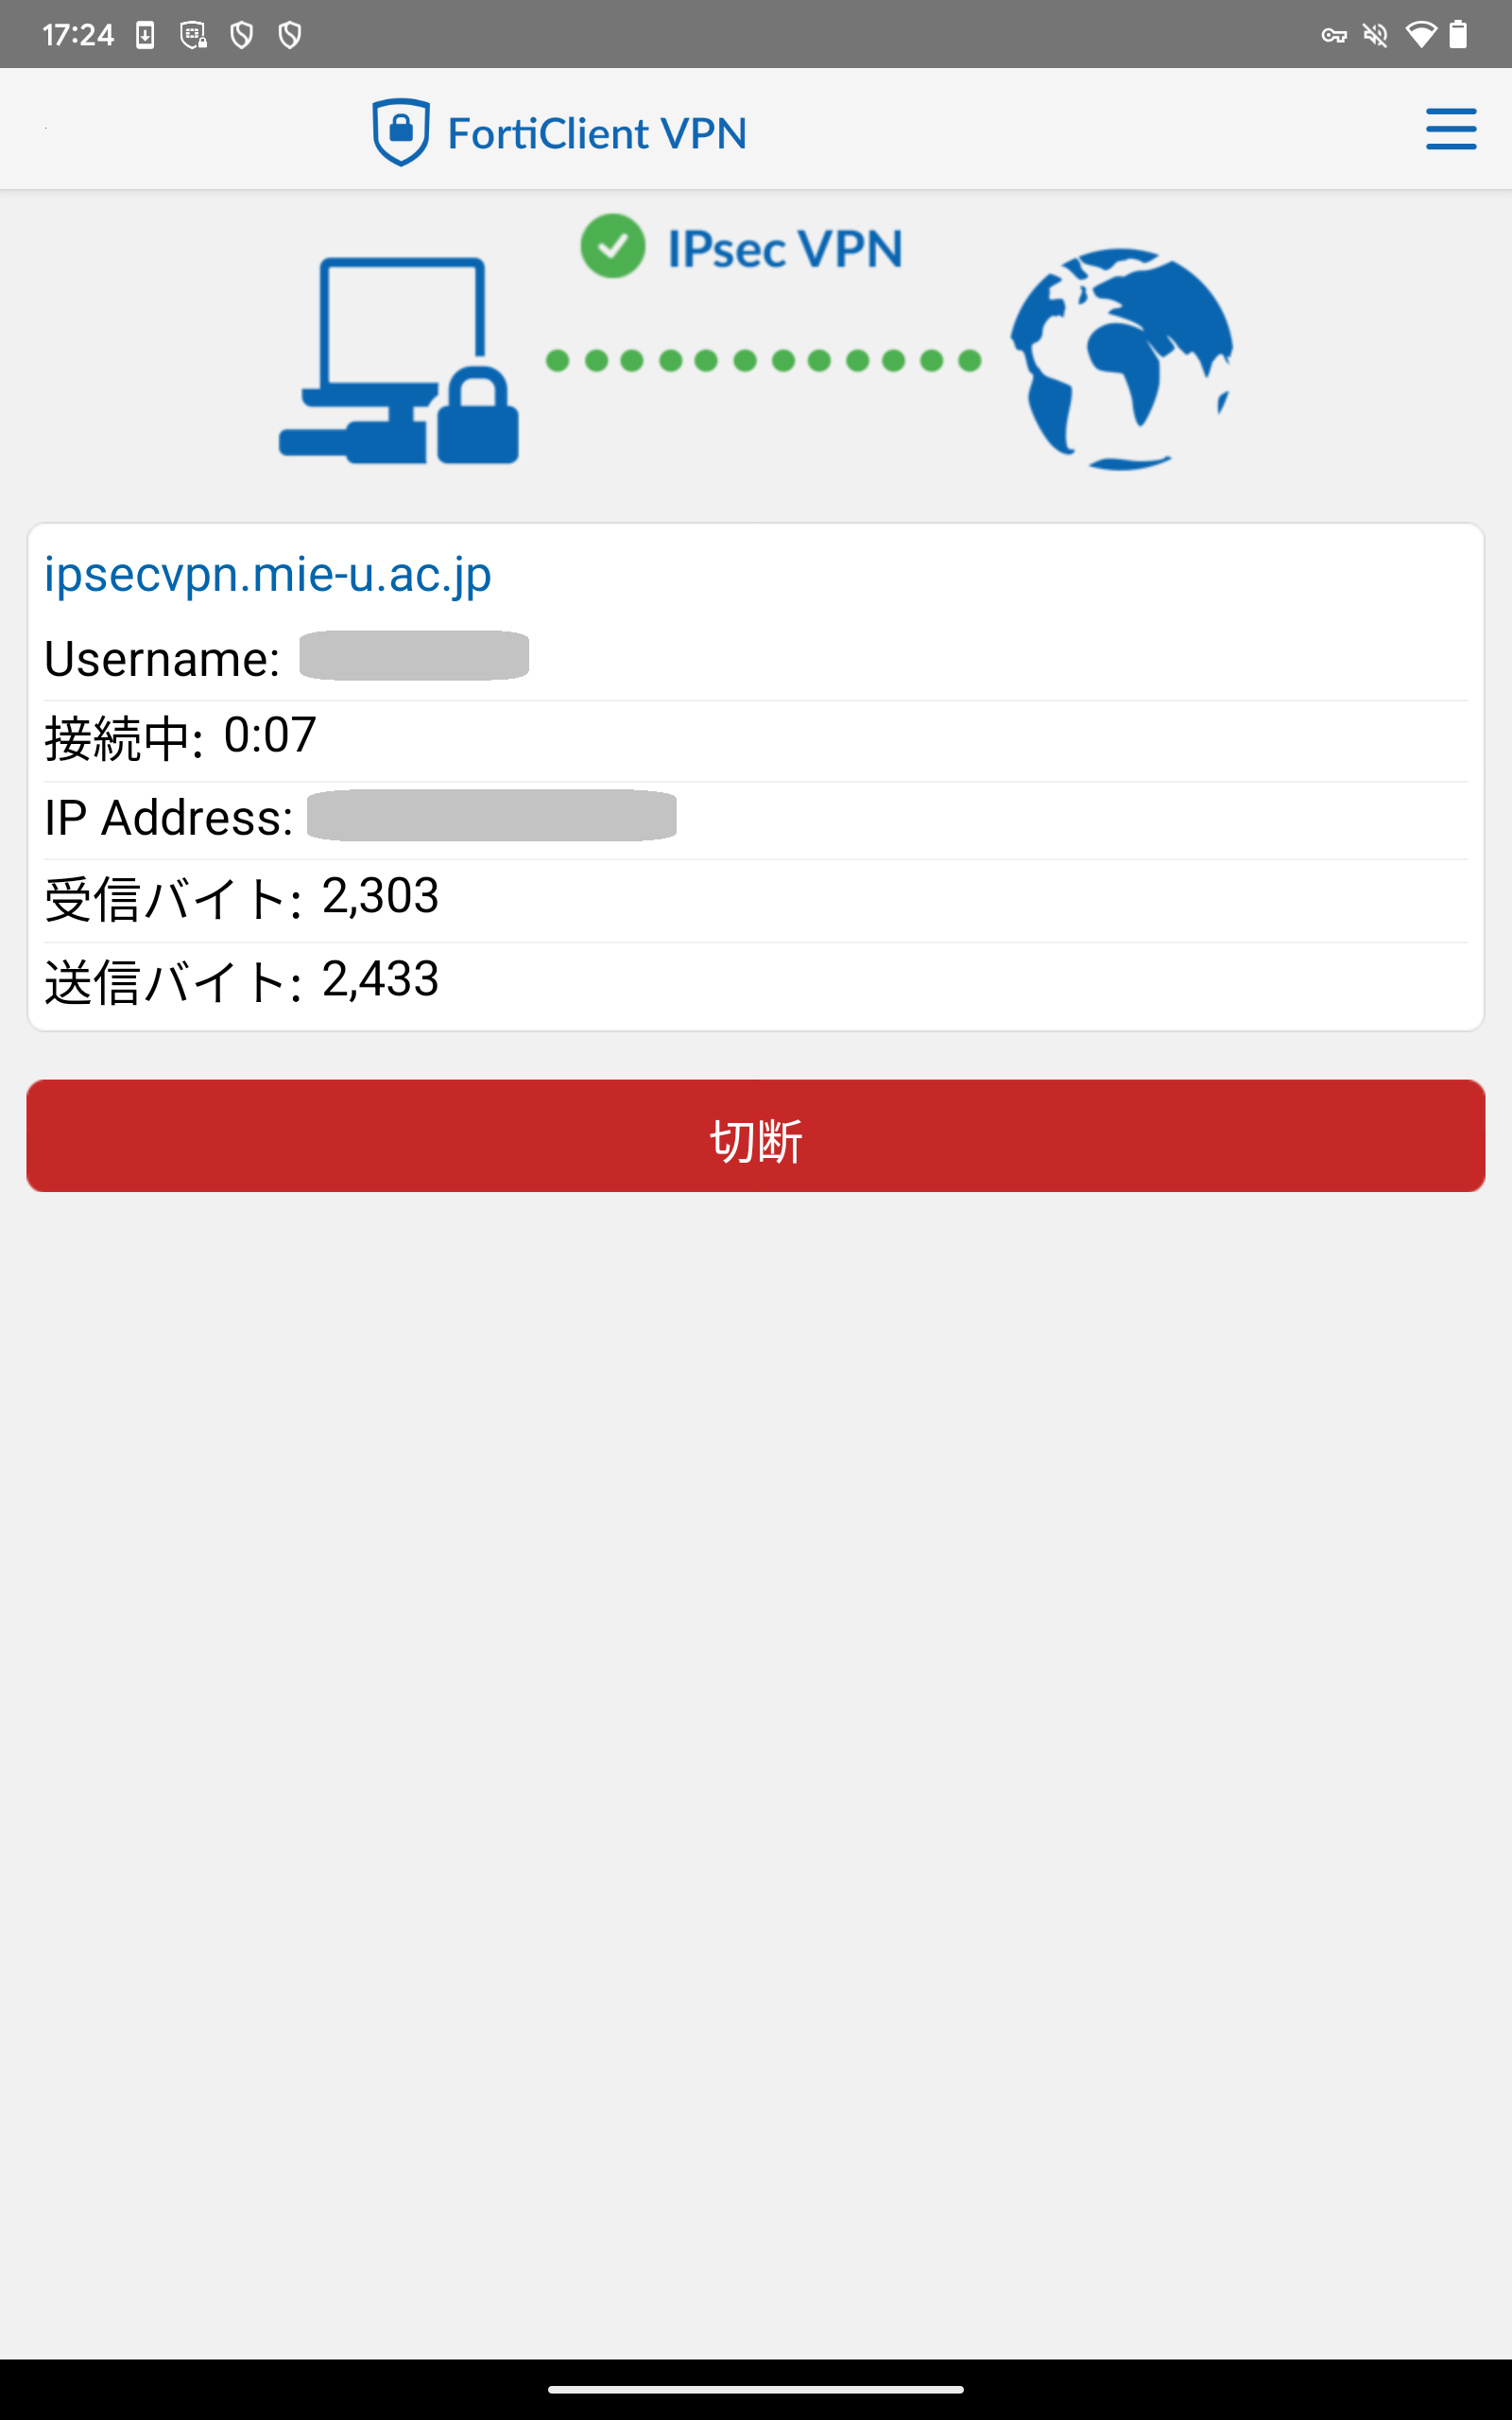Tap the muted sound status icon
The width and height of the screenshot is (1512, 2420).
click(1376, 36)
